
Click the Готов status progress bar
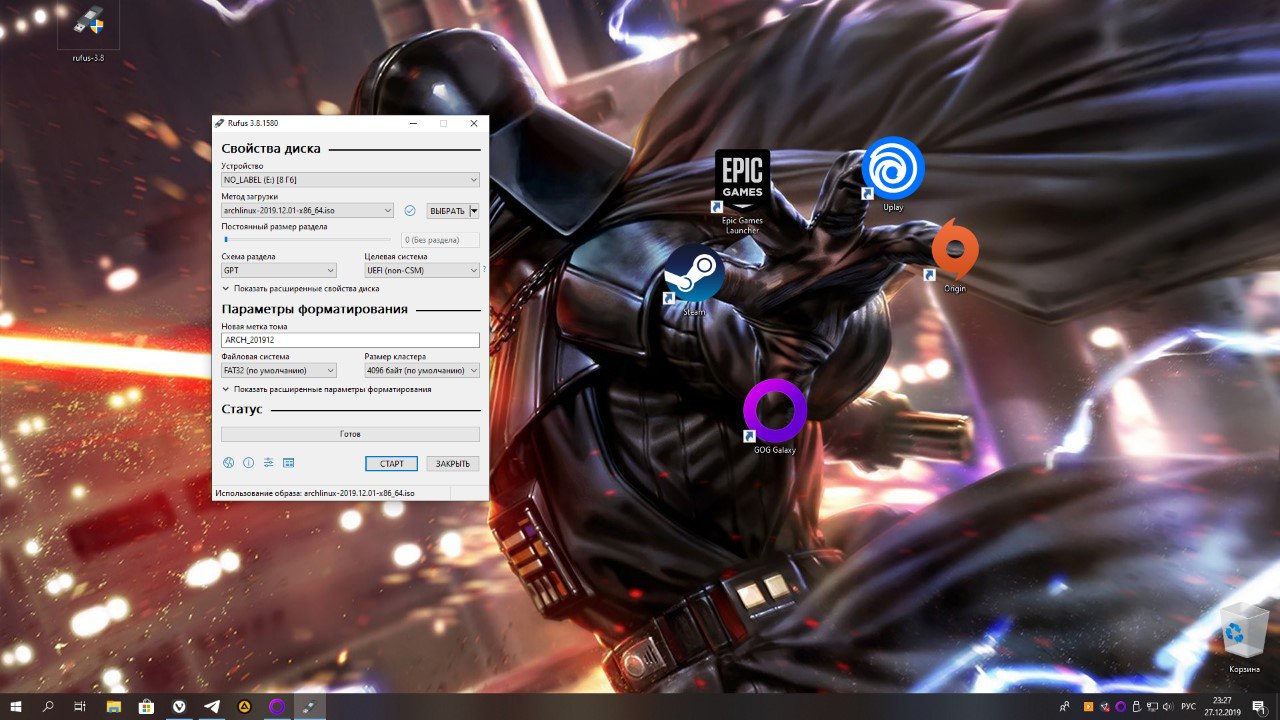click(350, 434)
